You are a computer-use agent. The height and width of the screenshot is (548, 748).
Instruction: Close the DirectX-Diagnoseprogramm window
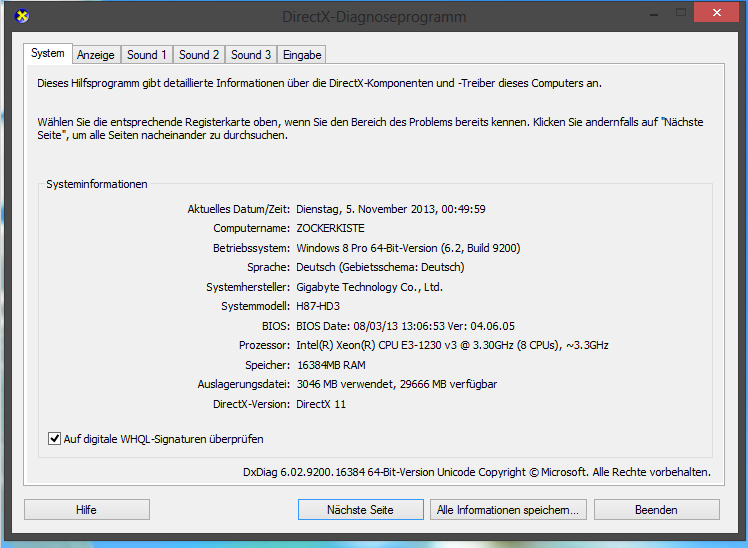pos(717,12)
